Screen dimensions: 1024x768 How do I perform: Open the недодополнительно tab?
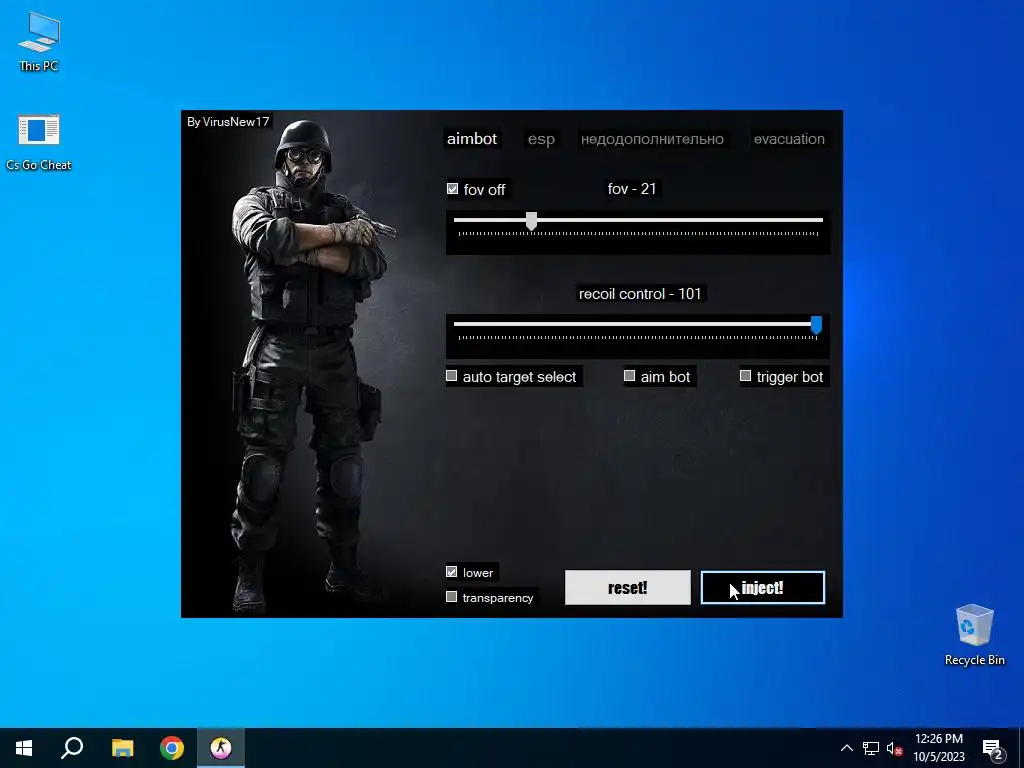652,139
